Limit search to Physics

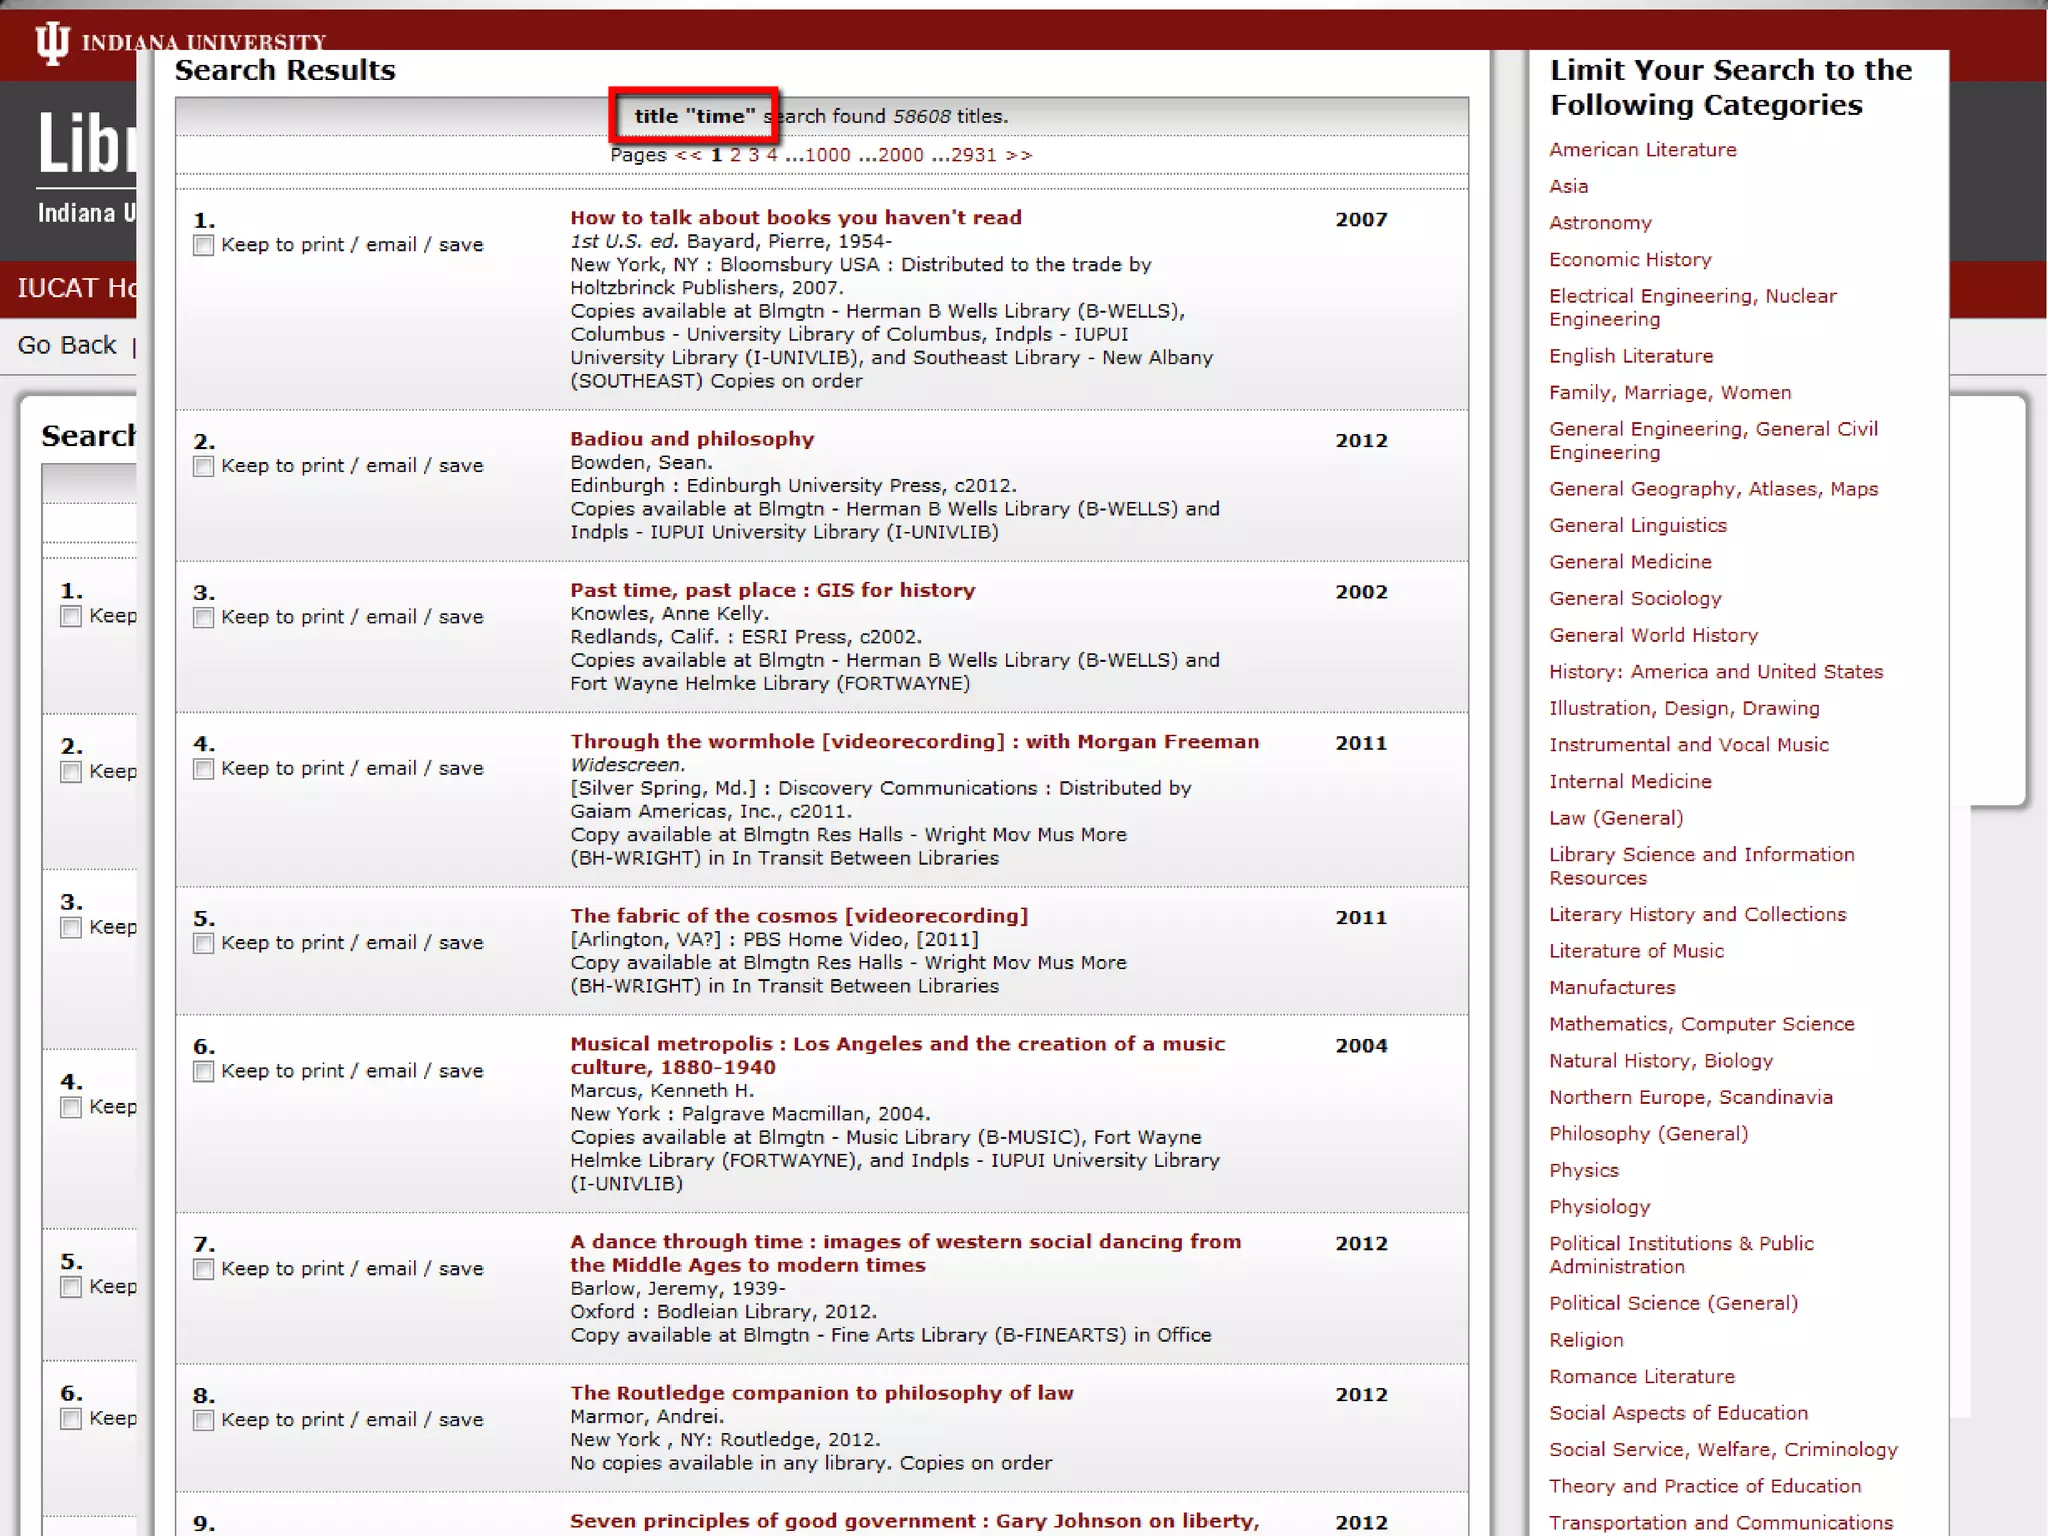[1584, 1171]
